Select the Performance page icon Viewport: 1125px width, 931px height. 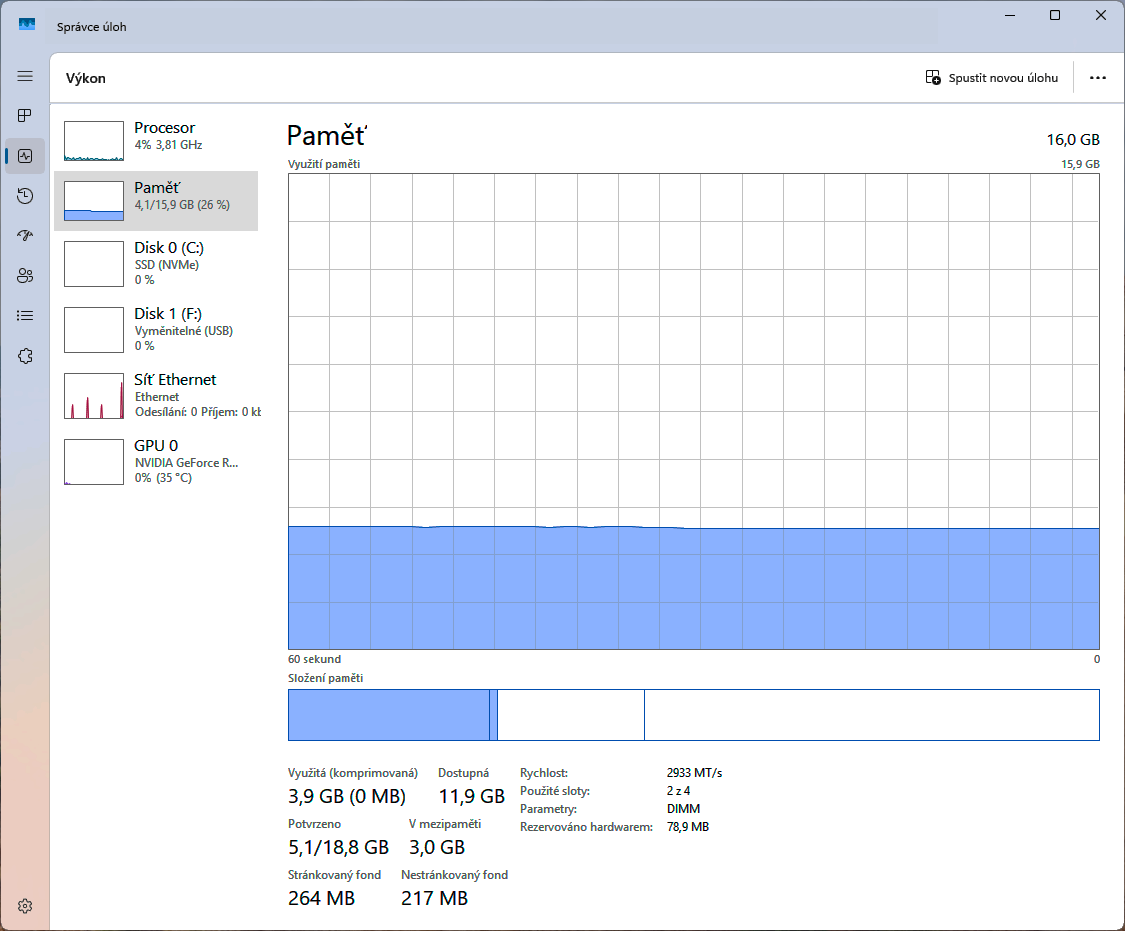[x=25, y=156]
